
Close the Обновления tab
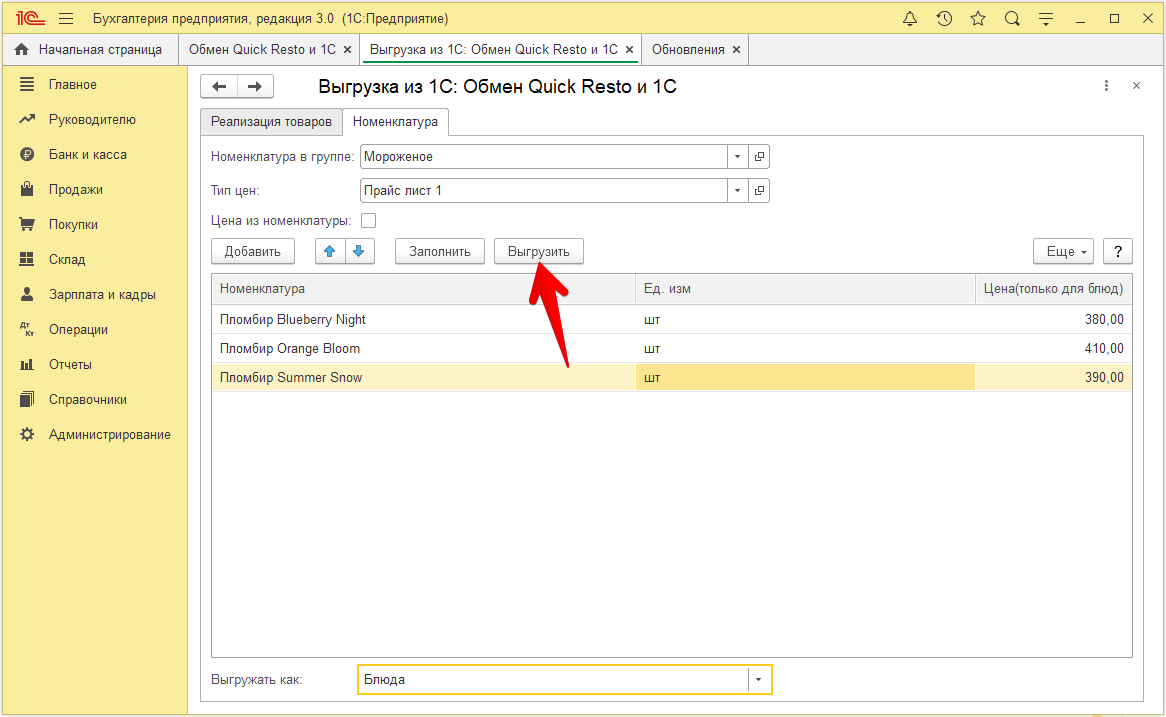tap(736, 50)
